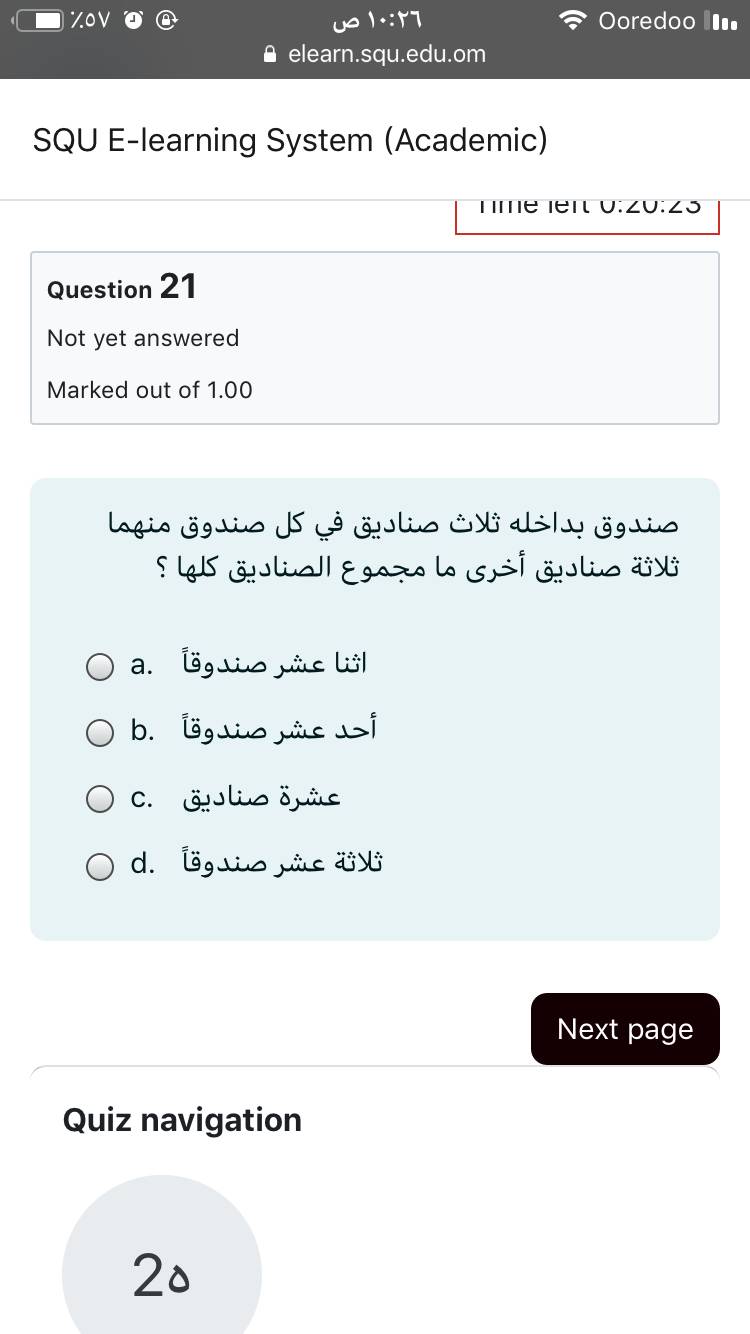
Task: Tap the Quiz navigation heading
Action: click(182, 1120)
